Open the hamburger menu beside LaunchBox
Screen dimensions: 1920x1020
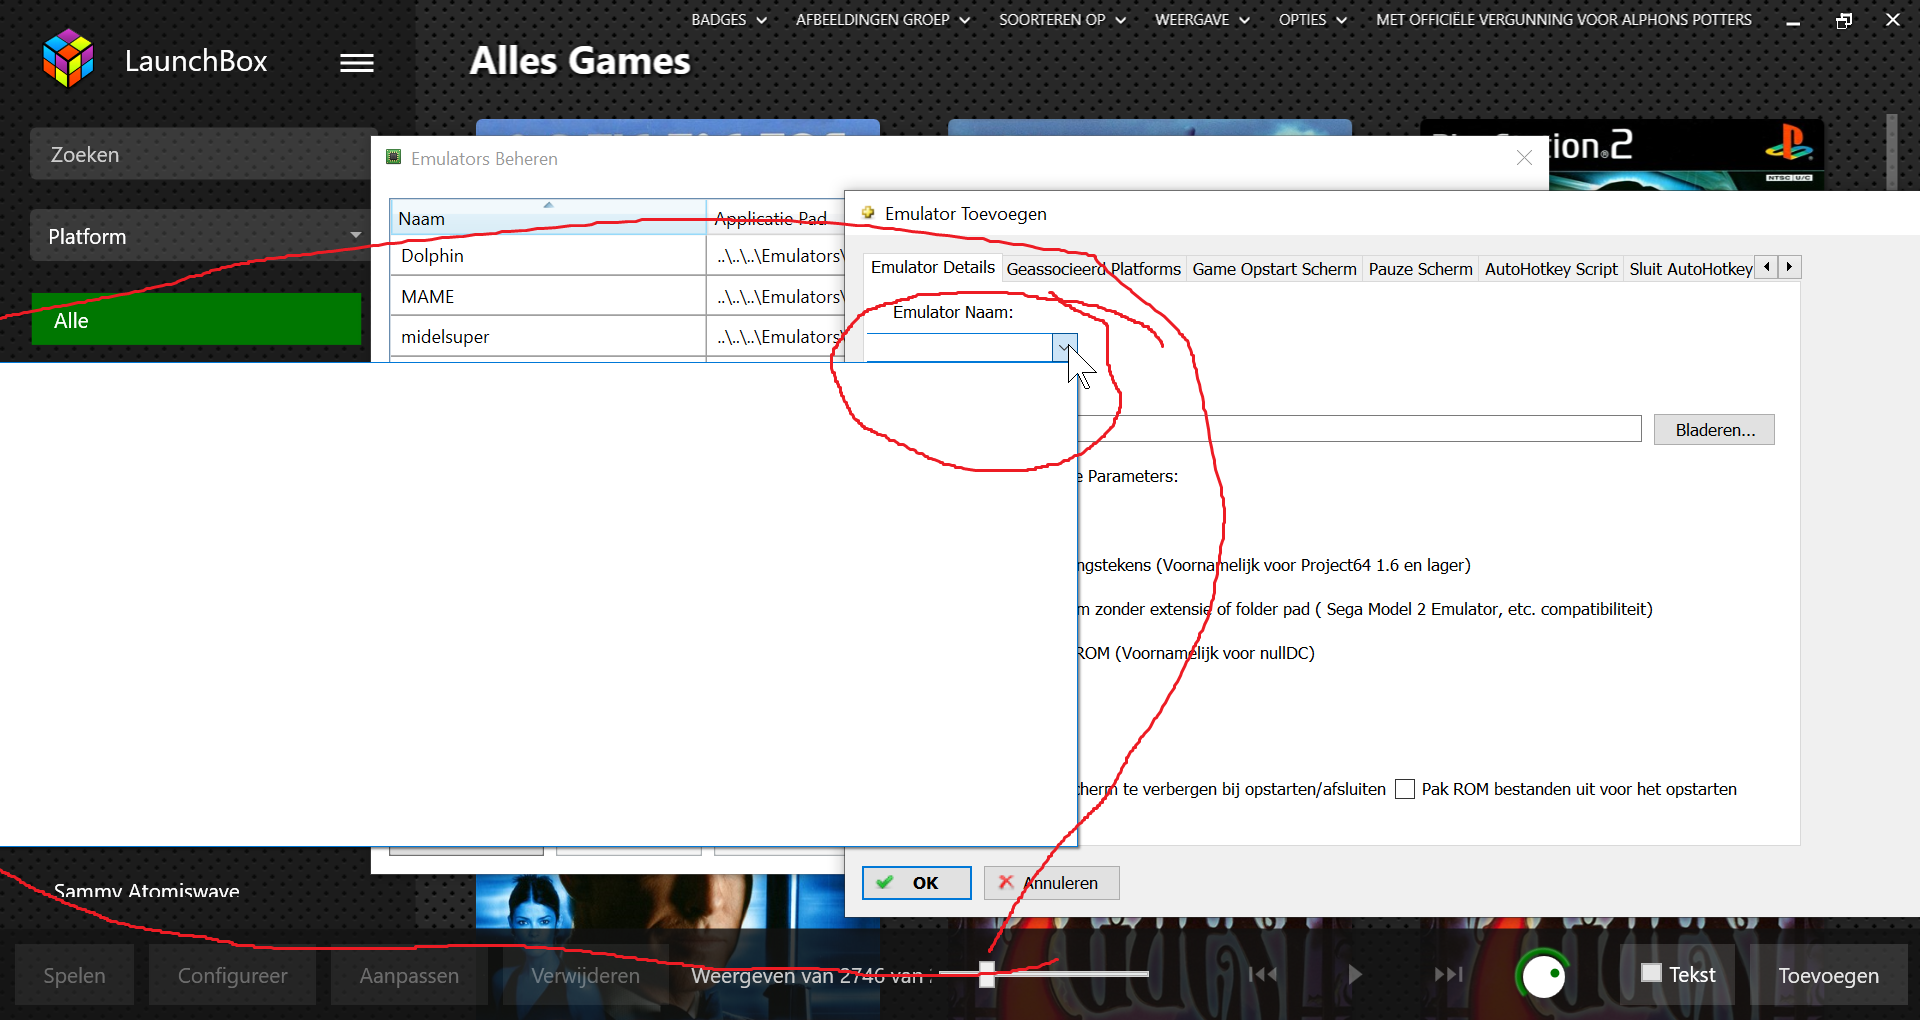tap(356, 63)
